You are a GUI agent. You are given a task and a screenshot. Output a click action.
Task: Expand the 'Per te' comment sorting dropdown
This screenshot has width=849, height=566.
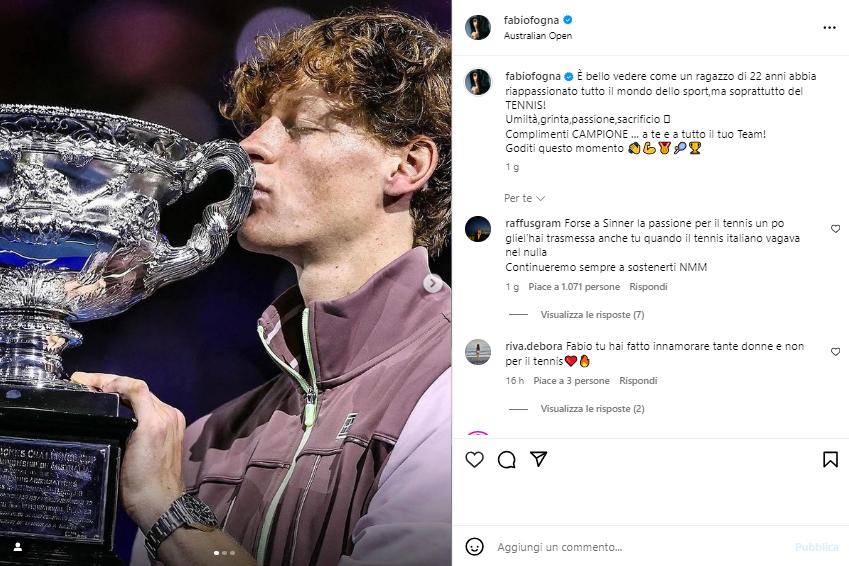[x=524, y=198]
